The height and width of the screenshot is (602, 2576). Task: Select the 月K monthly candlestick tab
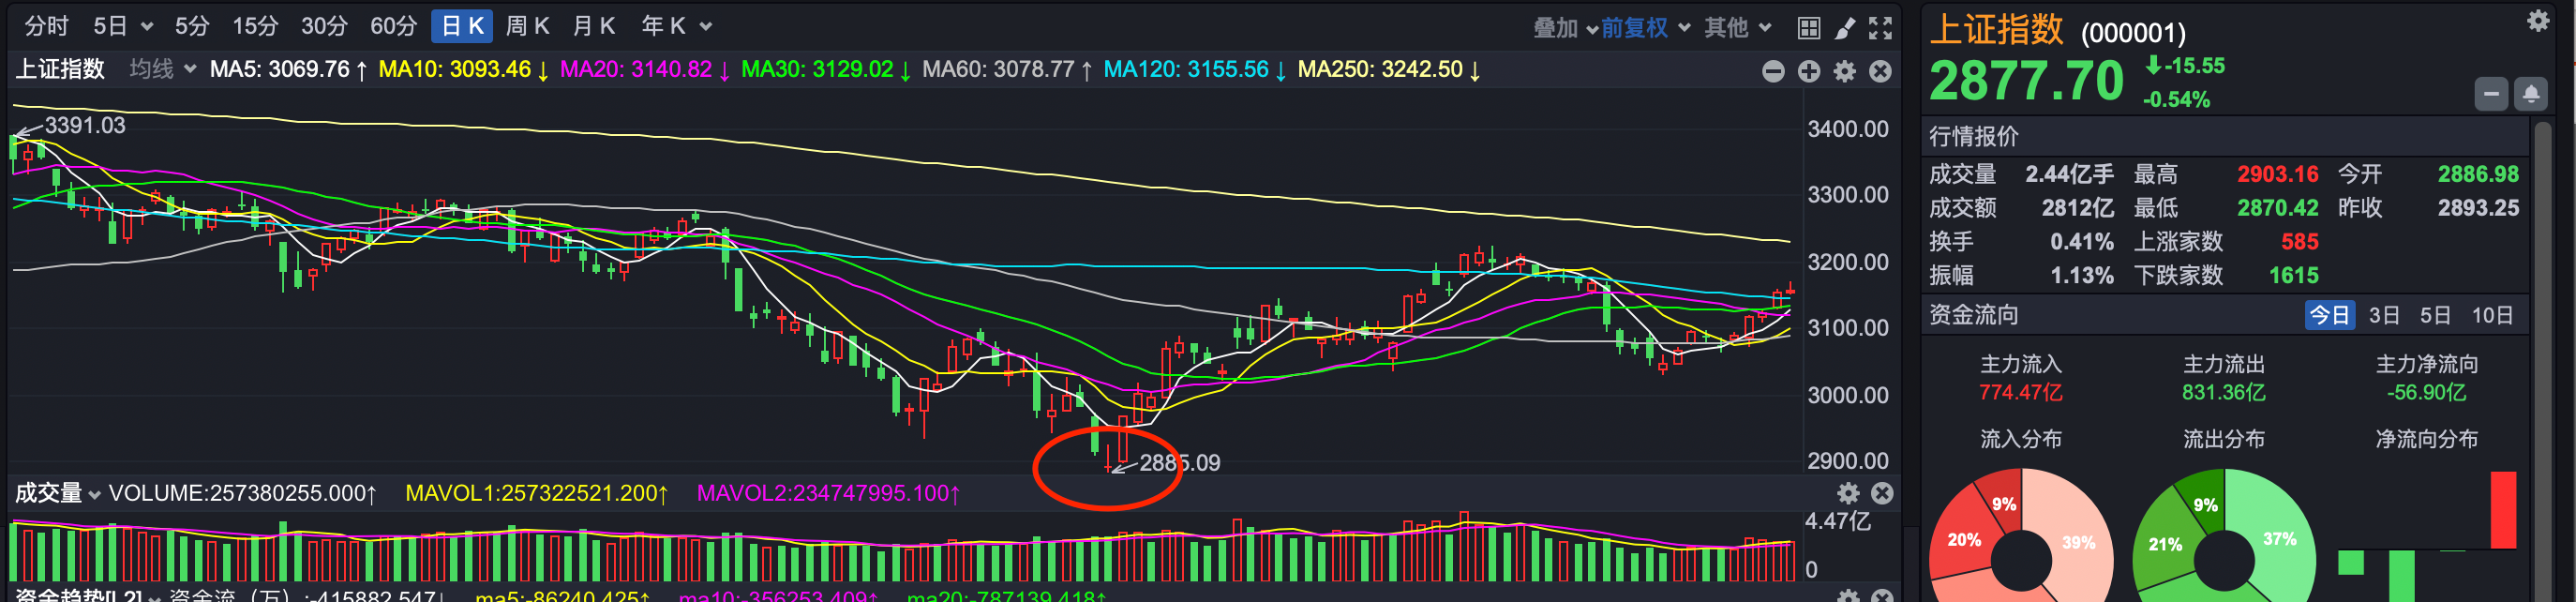tap(594, 26)
